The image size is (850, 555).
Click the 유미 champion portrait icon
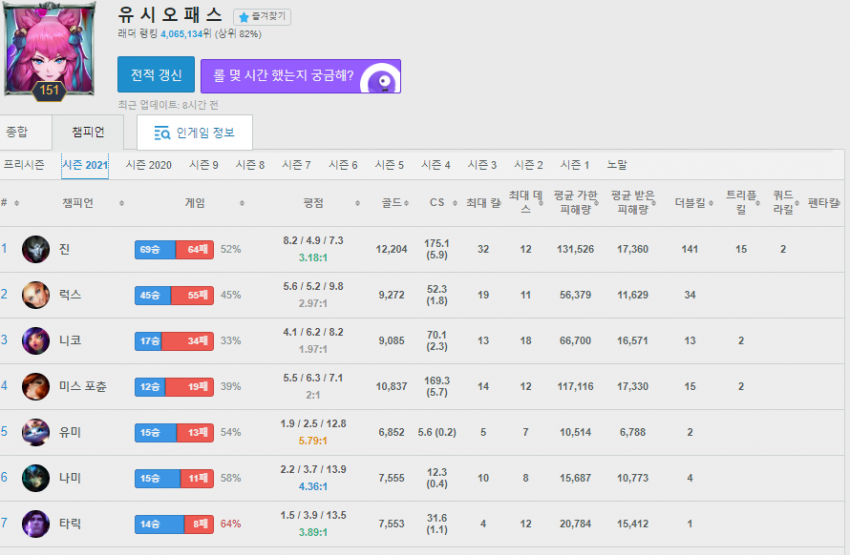click(36, 433)
